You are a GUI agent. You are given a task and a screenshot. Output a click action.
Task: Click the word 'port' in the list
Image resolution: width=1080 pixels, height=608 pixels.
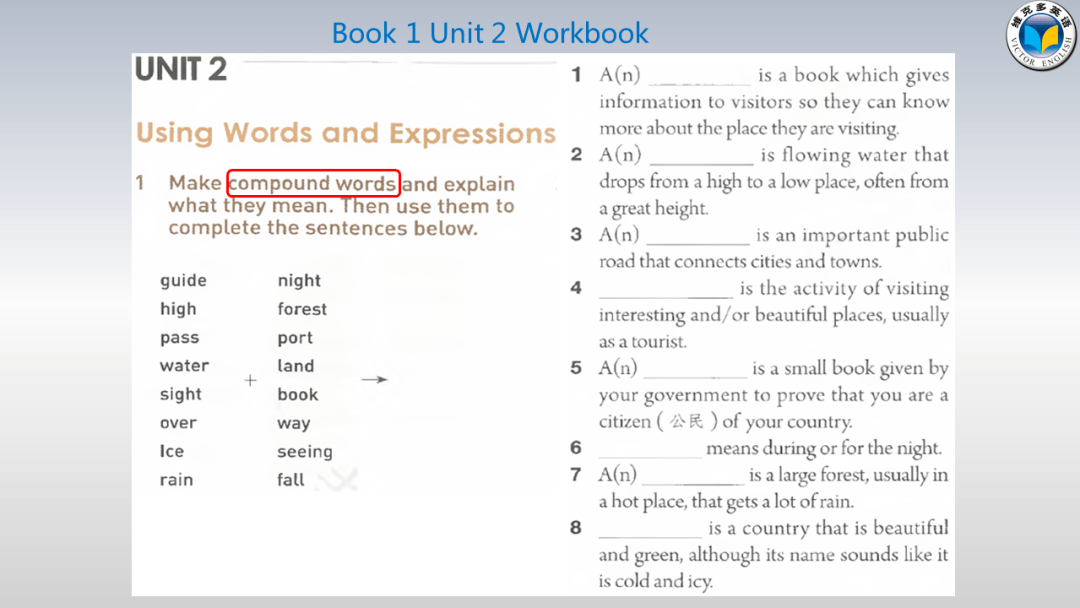coord(295,338)
